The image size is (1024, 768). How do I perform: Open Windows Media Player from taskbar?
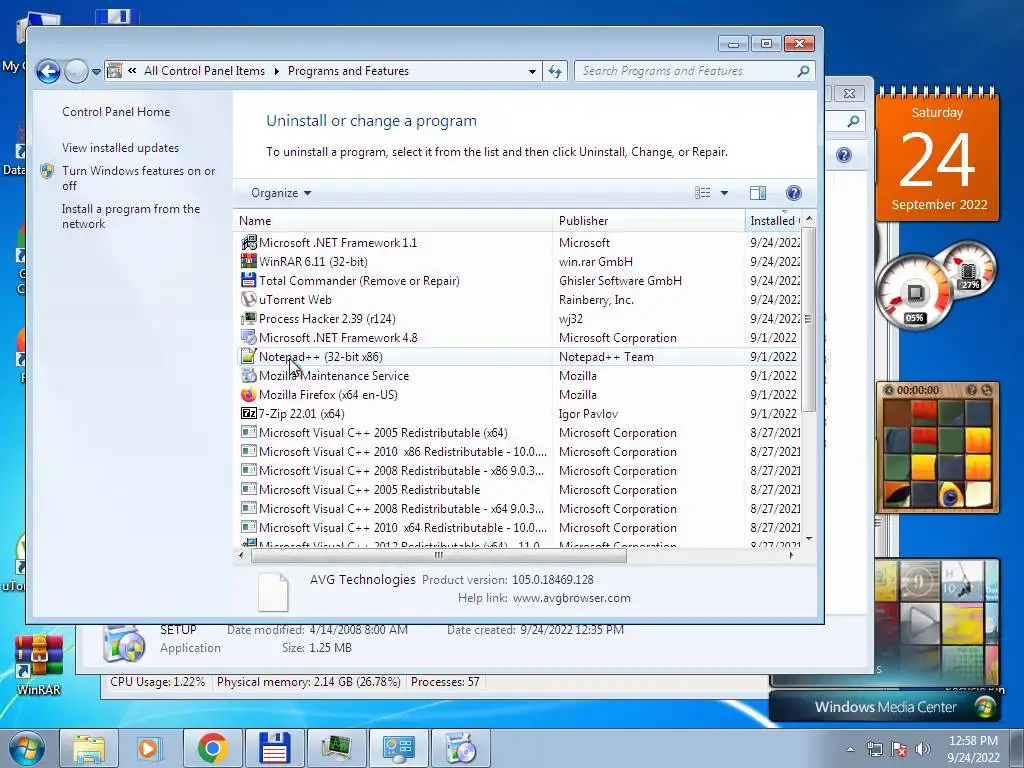150,748
